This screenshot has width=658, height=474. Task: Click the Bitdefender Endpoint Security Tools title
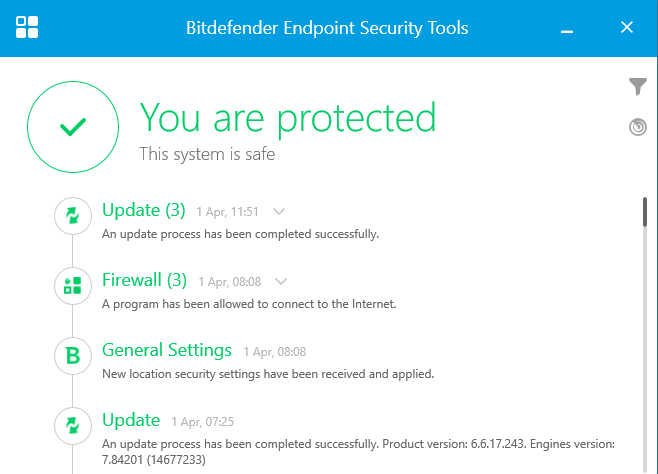(x=327, y=28)
